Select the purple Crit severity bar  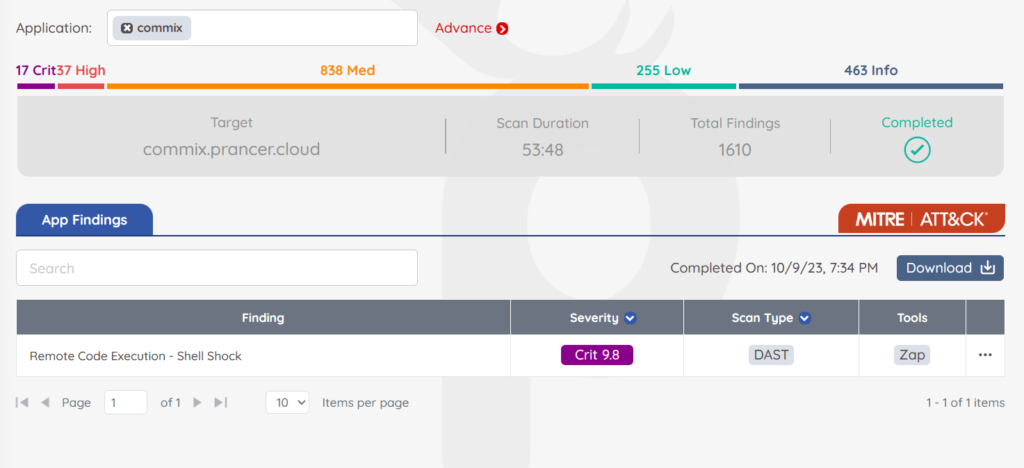pos(36,86)
